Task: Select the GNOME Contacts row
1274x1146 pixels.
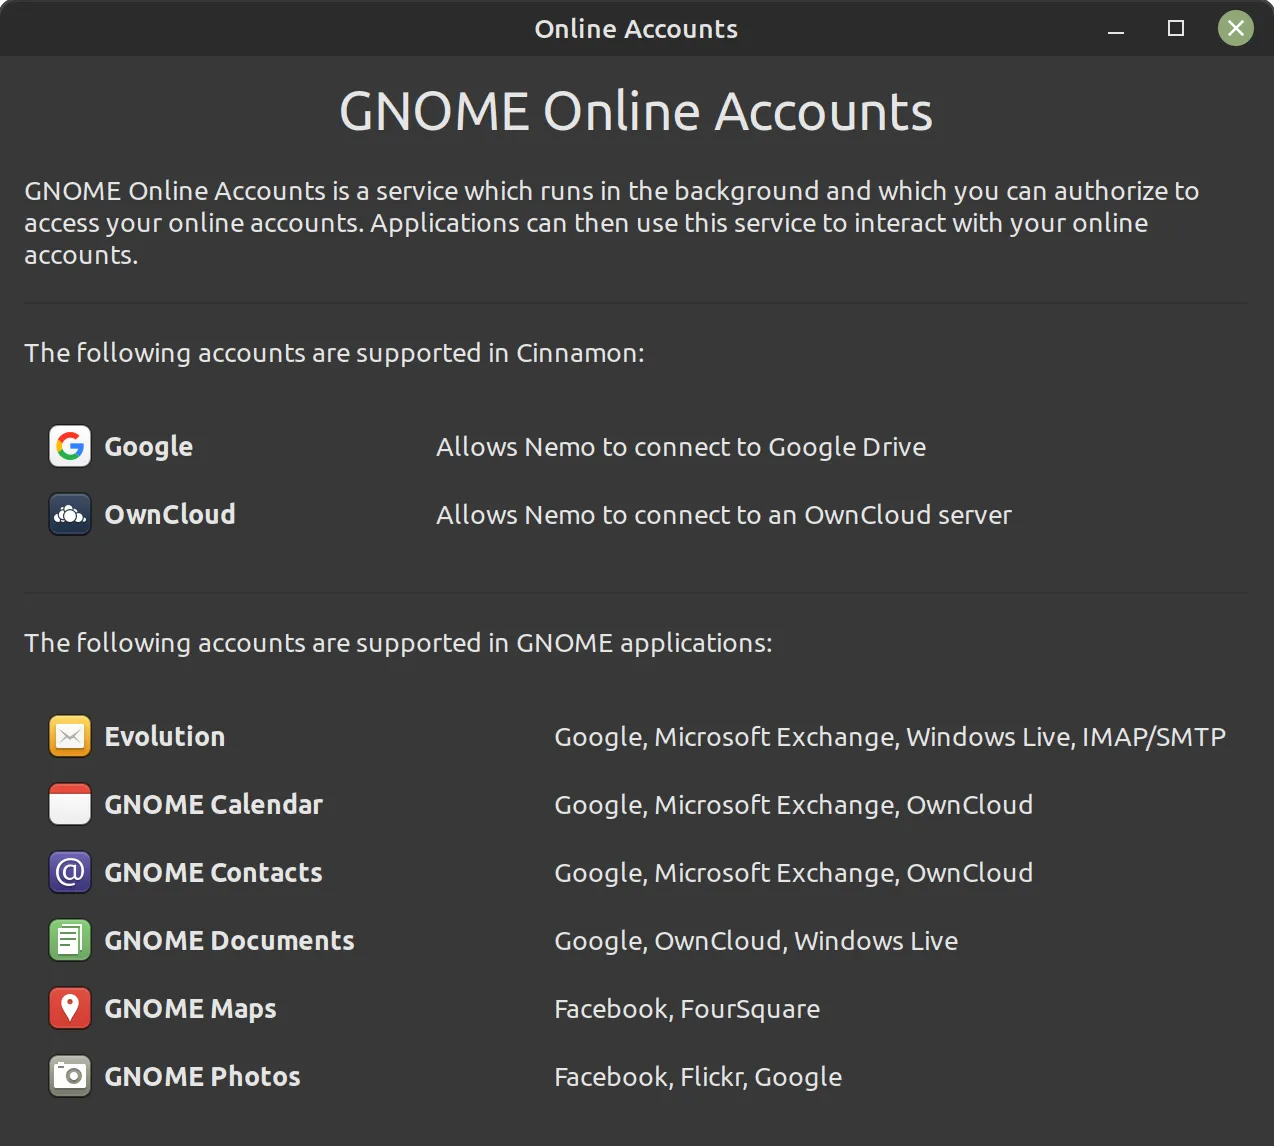Action: [213, 872]
